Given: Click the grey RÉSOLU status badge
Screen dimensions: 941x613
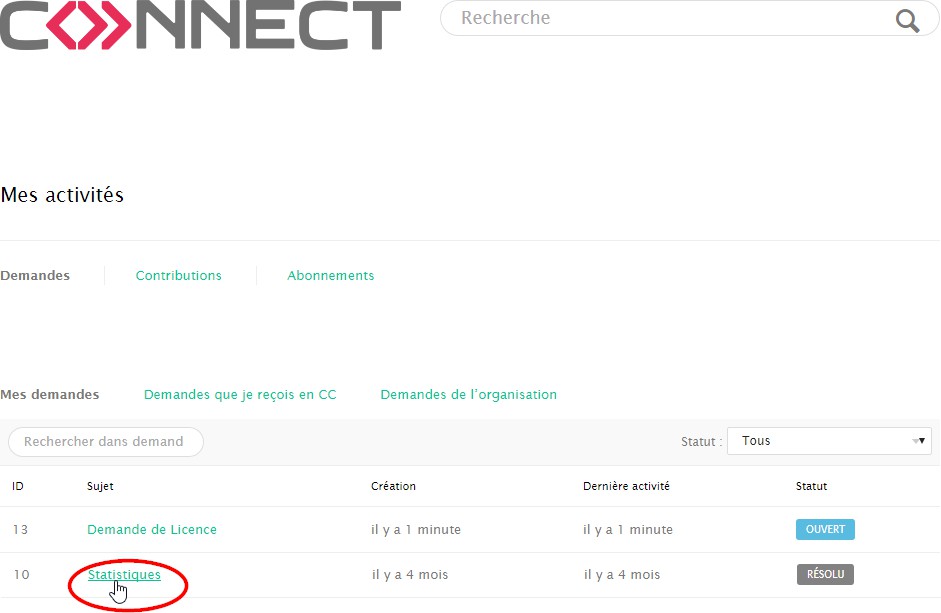Looking at the screenshot, I should [x=825, y=575].
